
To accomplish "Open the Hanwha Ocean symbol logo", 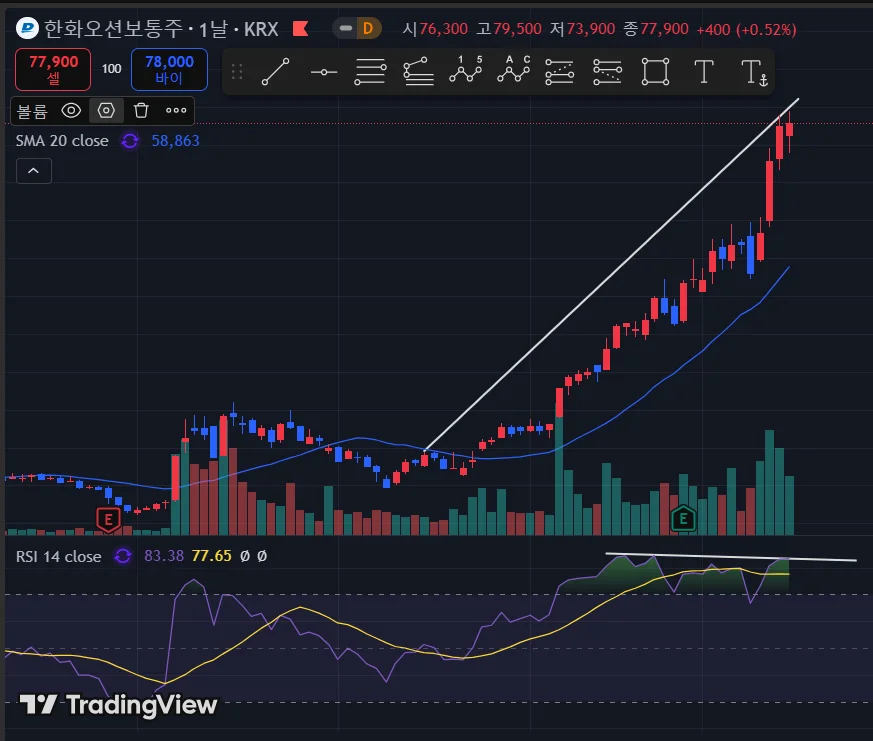I will click(x=27, y=28).
